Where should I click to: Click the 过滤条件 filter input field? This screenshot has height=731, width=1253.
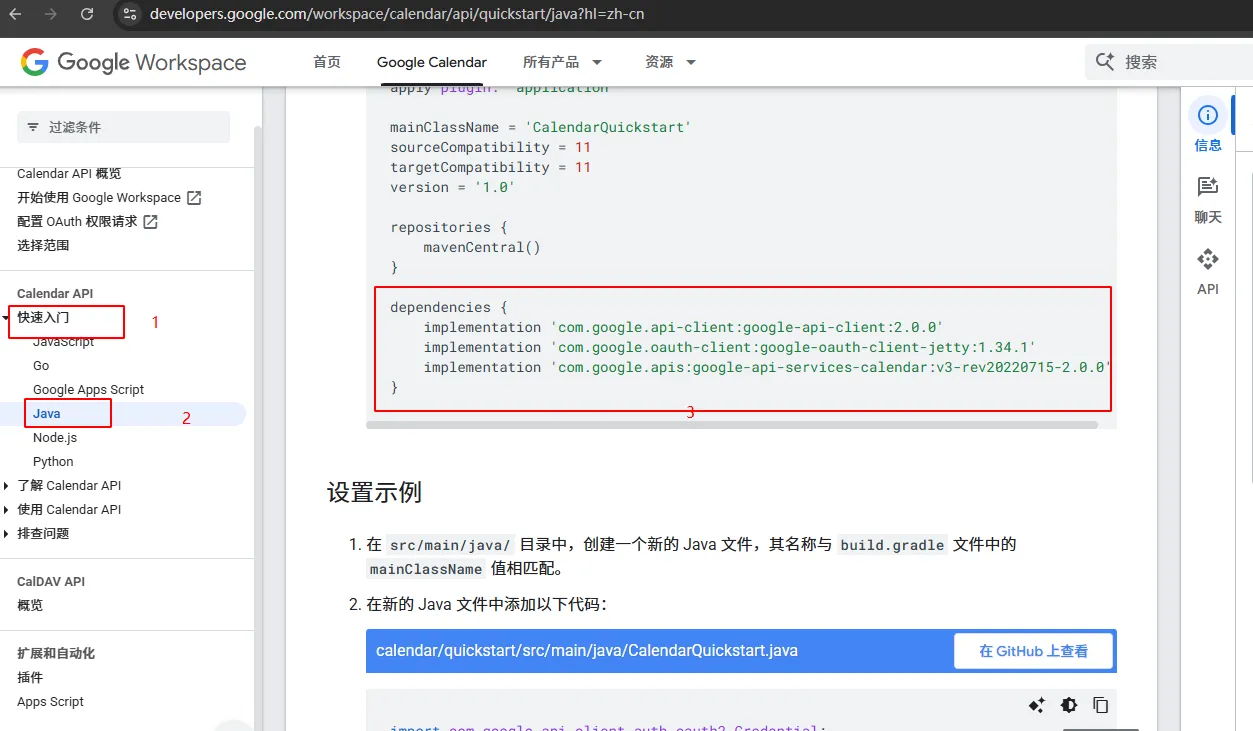(124, 127)
